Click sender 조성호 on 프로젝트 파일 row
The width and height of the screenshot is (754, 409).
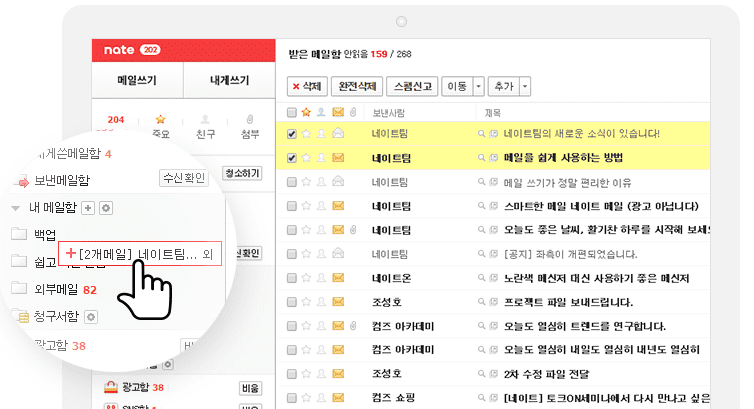point(387,302)
